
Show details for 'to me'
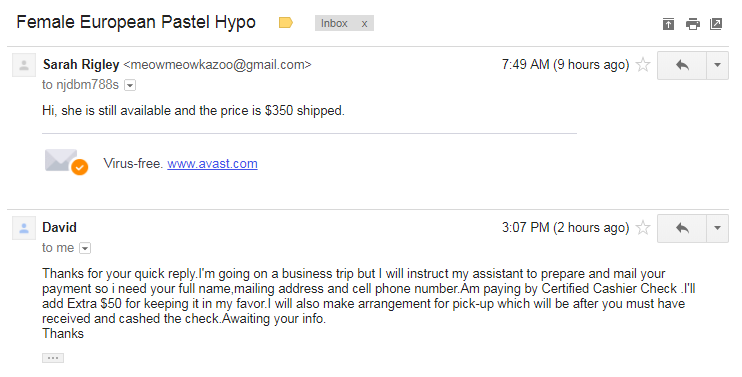point(85,248)
